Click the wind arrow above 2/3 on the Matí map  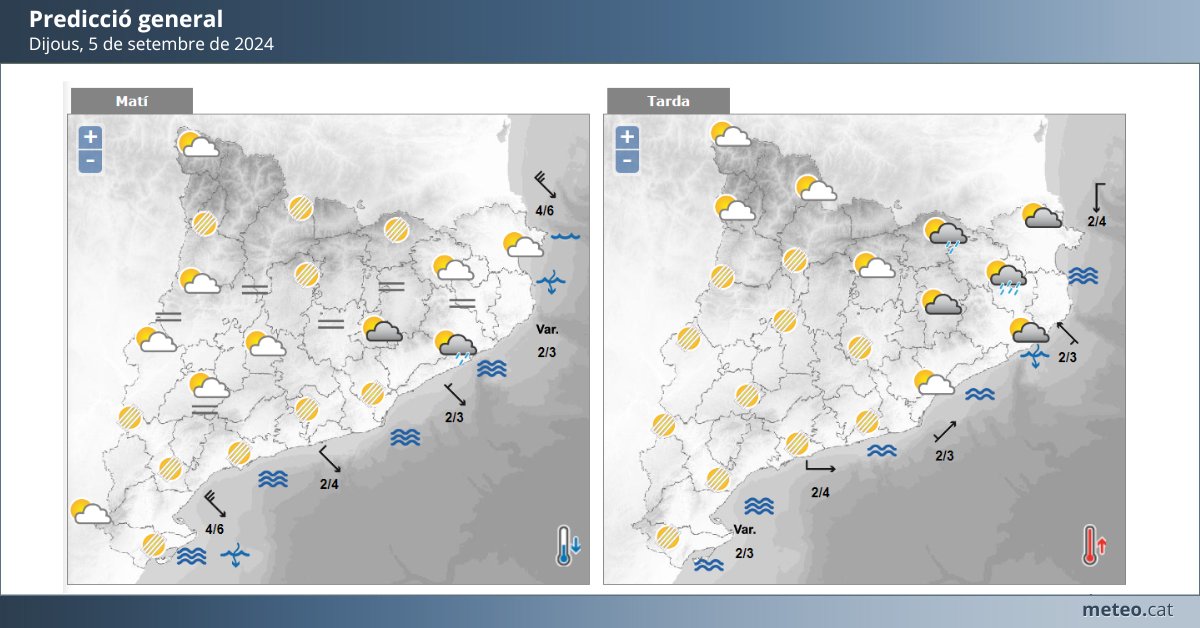(455, 393)
